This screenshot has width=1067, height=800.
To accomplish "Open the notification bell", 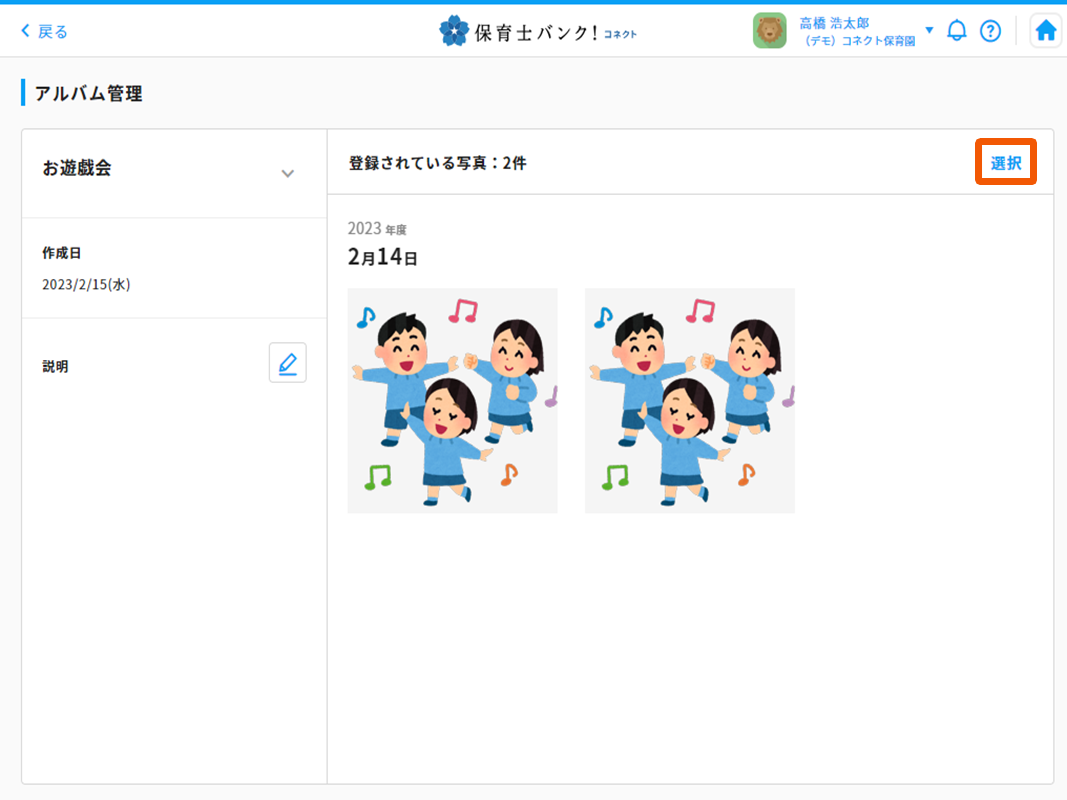I will [957, 30].
